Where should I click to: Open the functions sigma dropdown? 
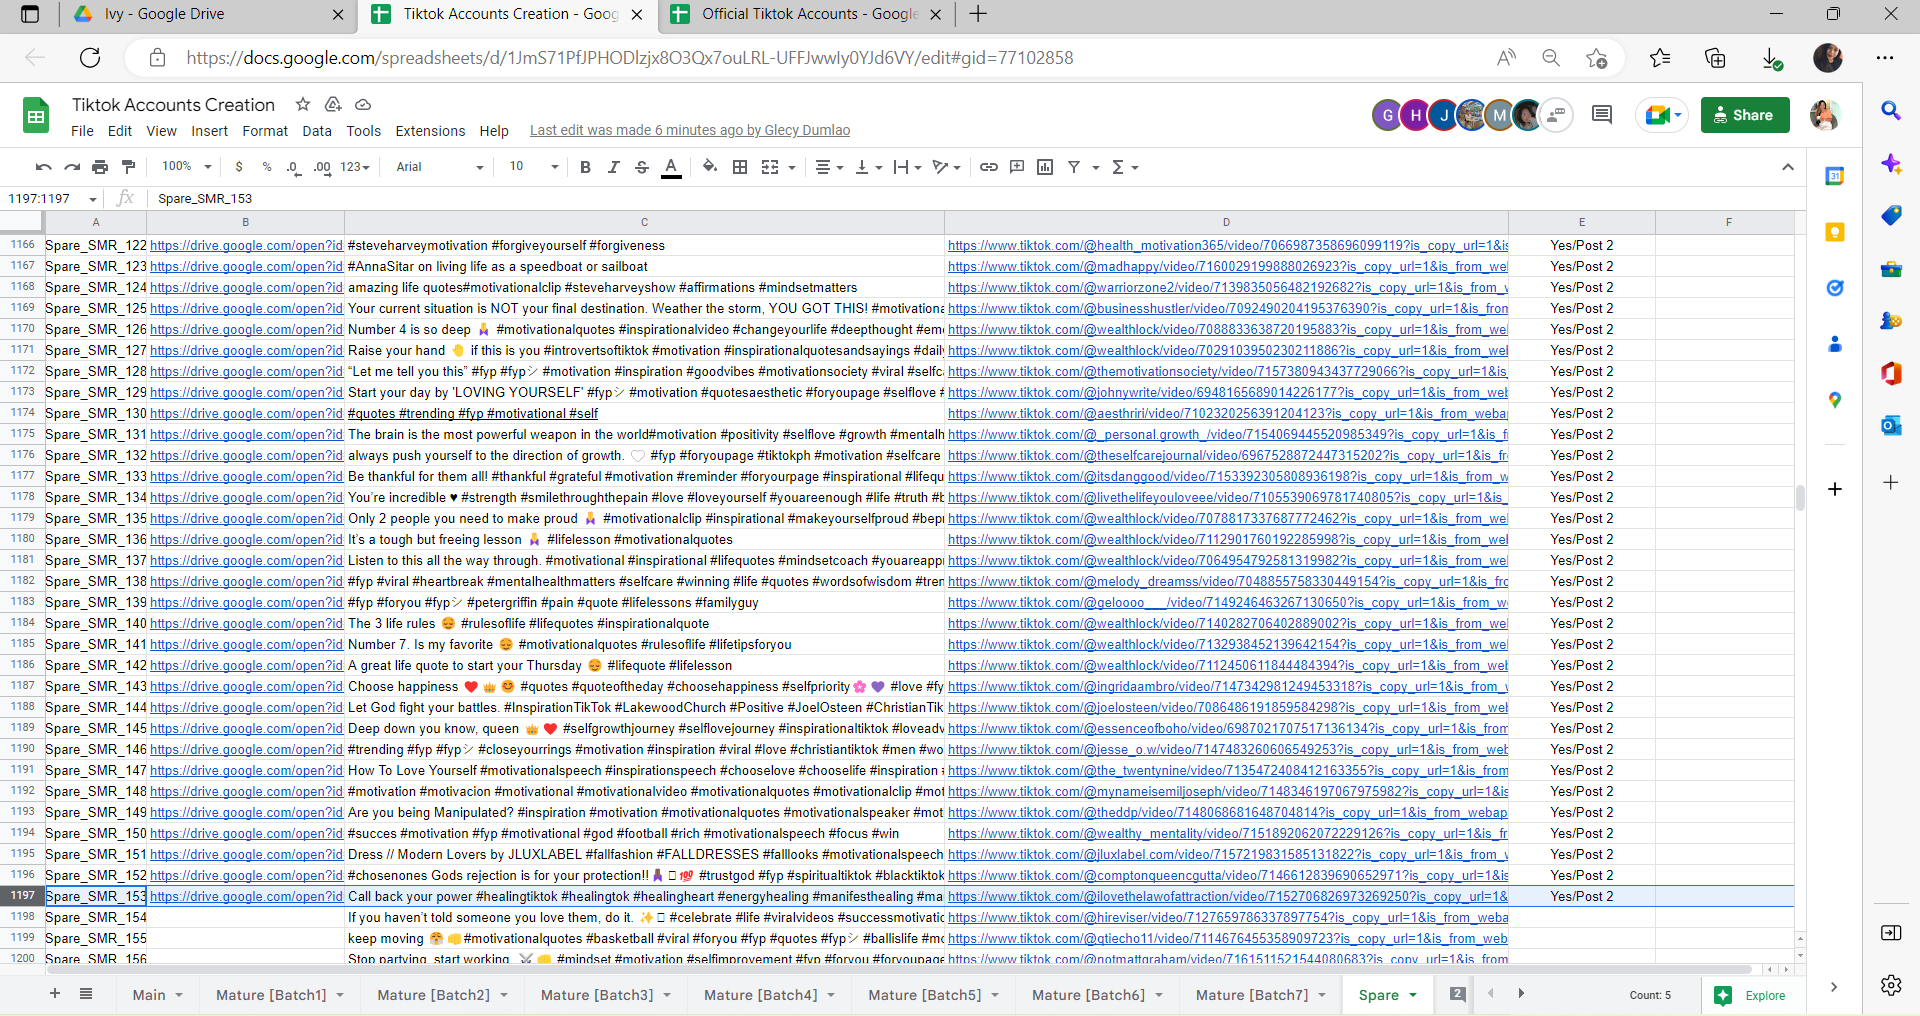1125,167
